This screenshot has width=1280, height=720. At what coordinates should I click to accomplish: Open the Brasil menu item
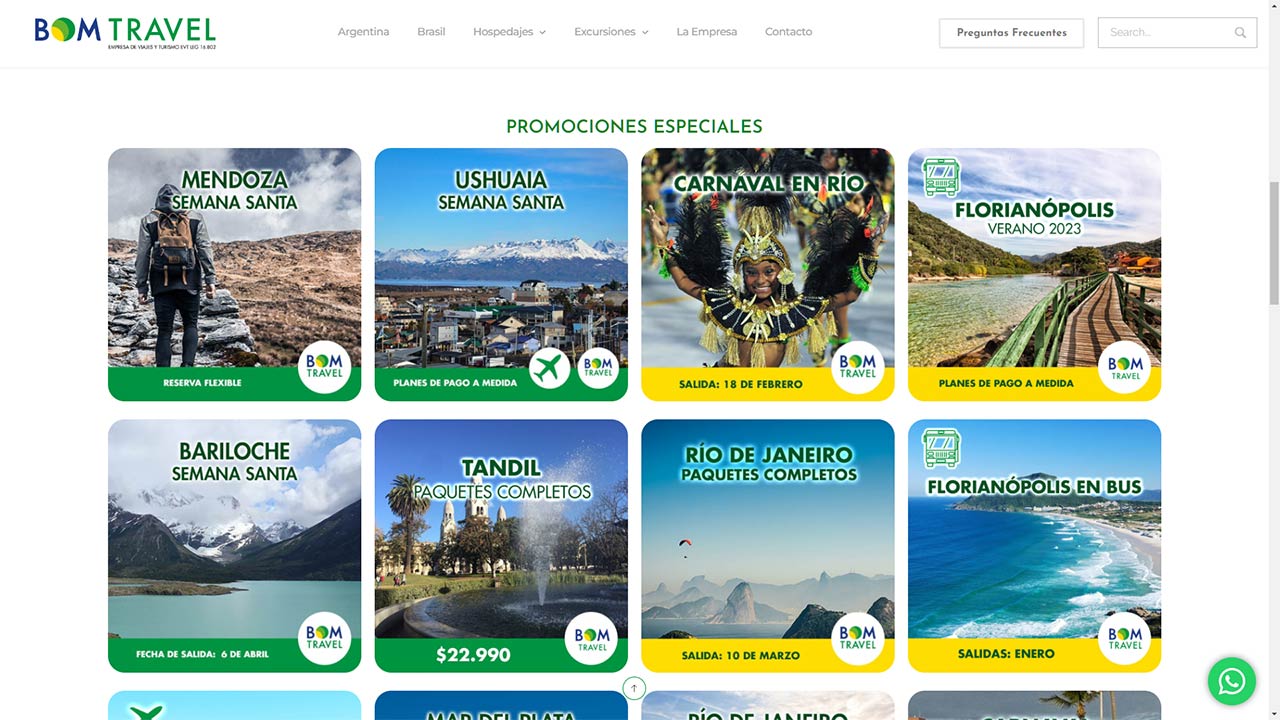431,32
